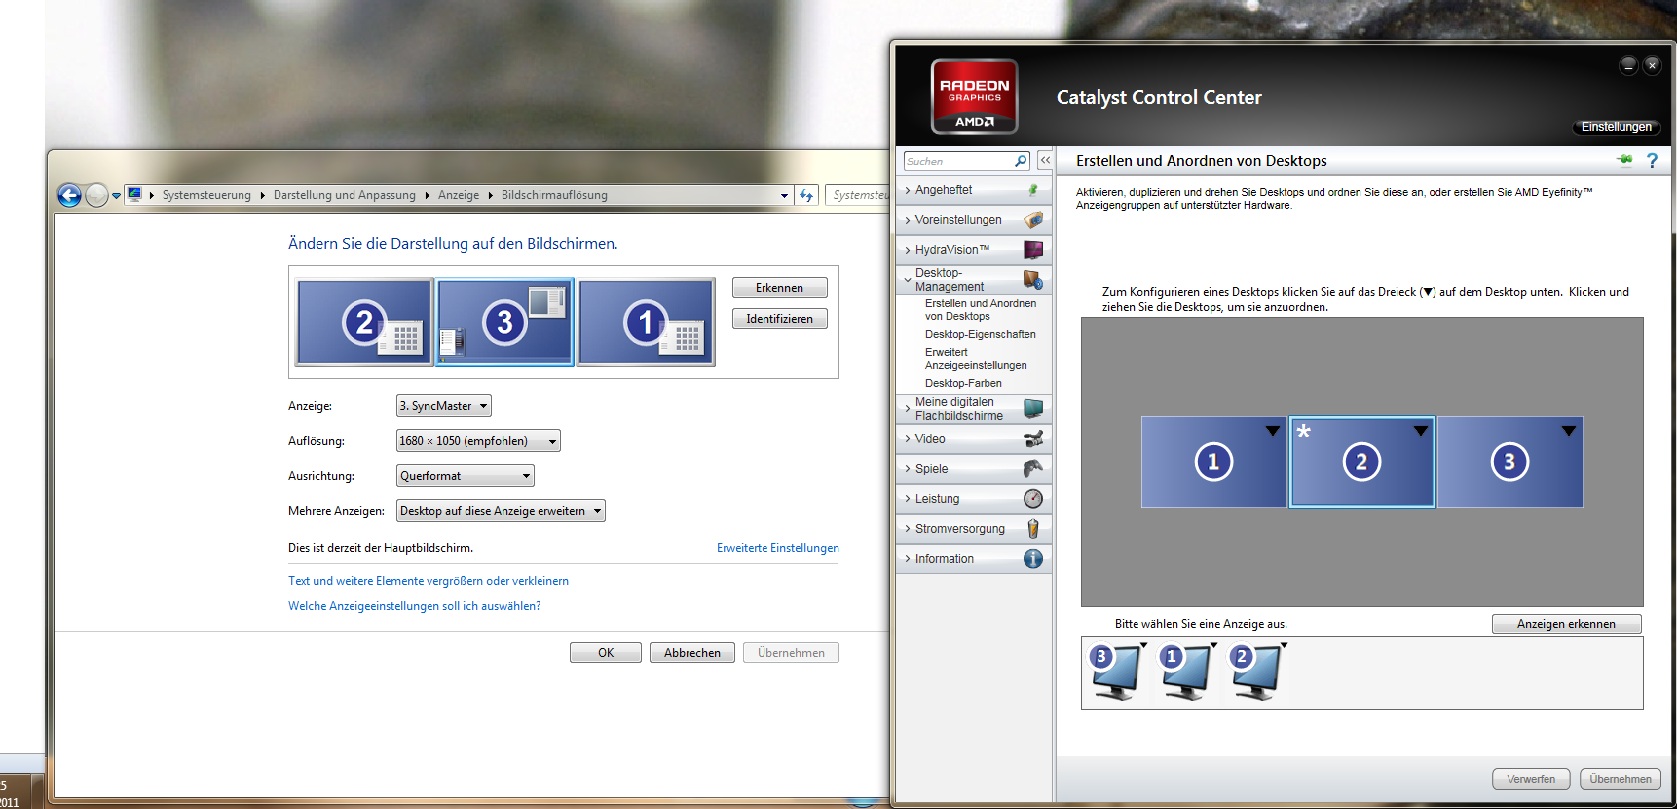The image size is (1677, 809).
Task: Open Erweiterte Einstellungen link
Action: point(777,548)
